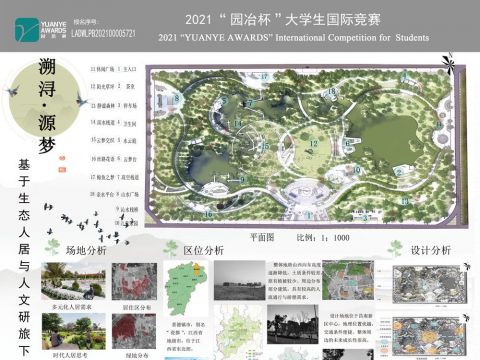Click map marker 9 near the left pond

click(243, 180)
